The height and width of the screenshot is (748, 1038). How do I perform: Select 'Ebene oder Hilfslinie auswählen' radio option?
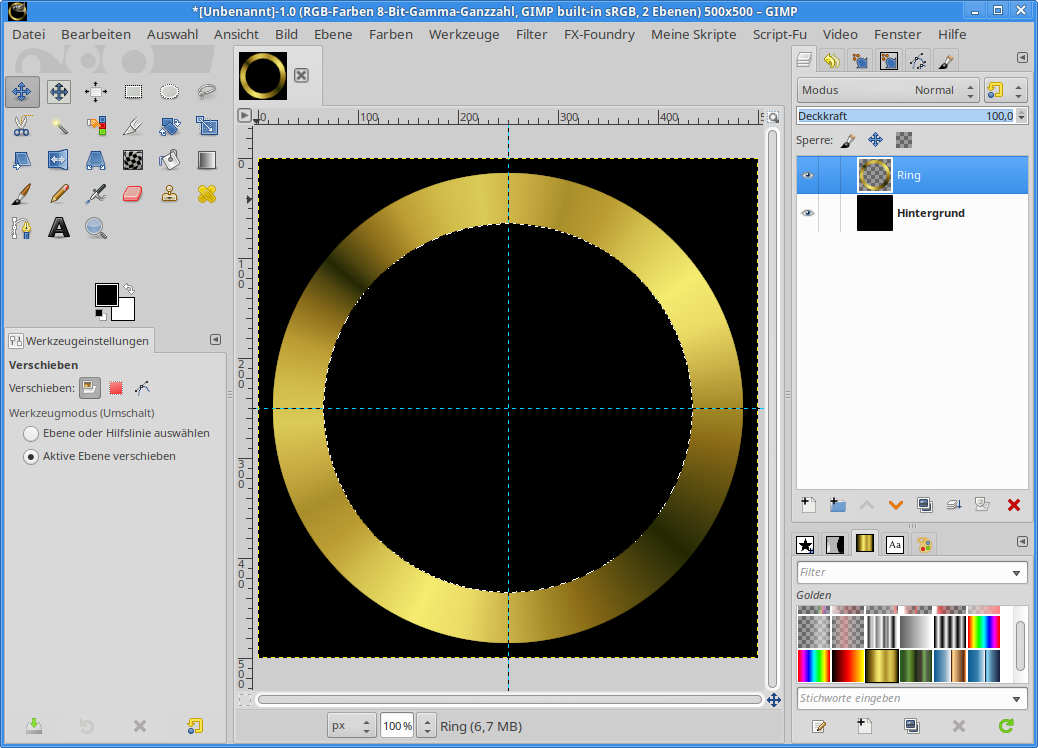tap(32, 434)
